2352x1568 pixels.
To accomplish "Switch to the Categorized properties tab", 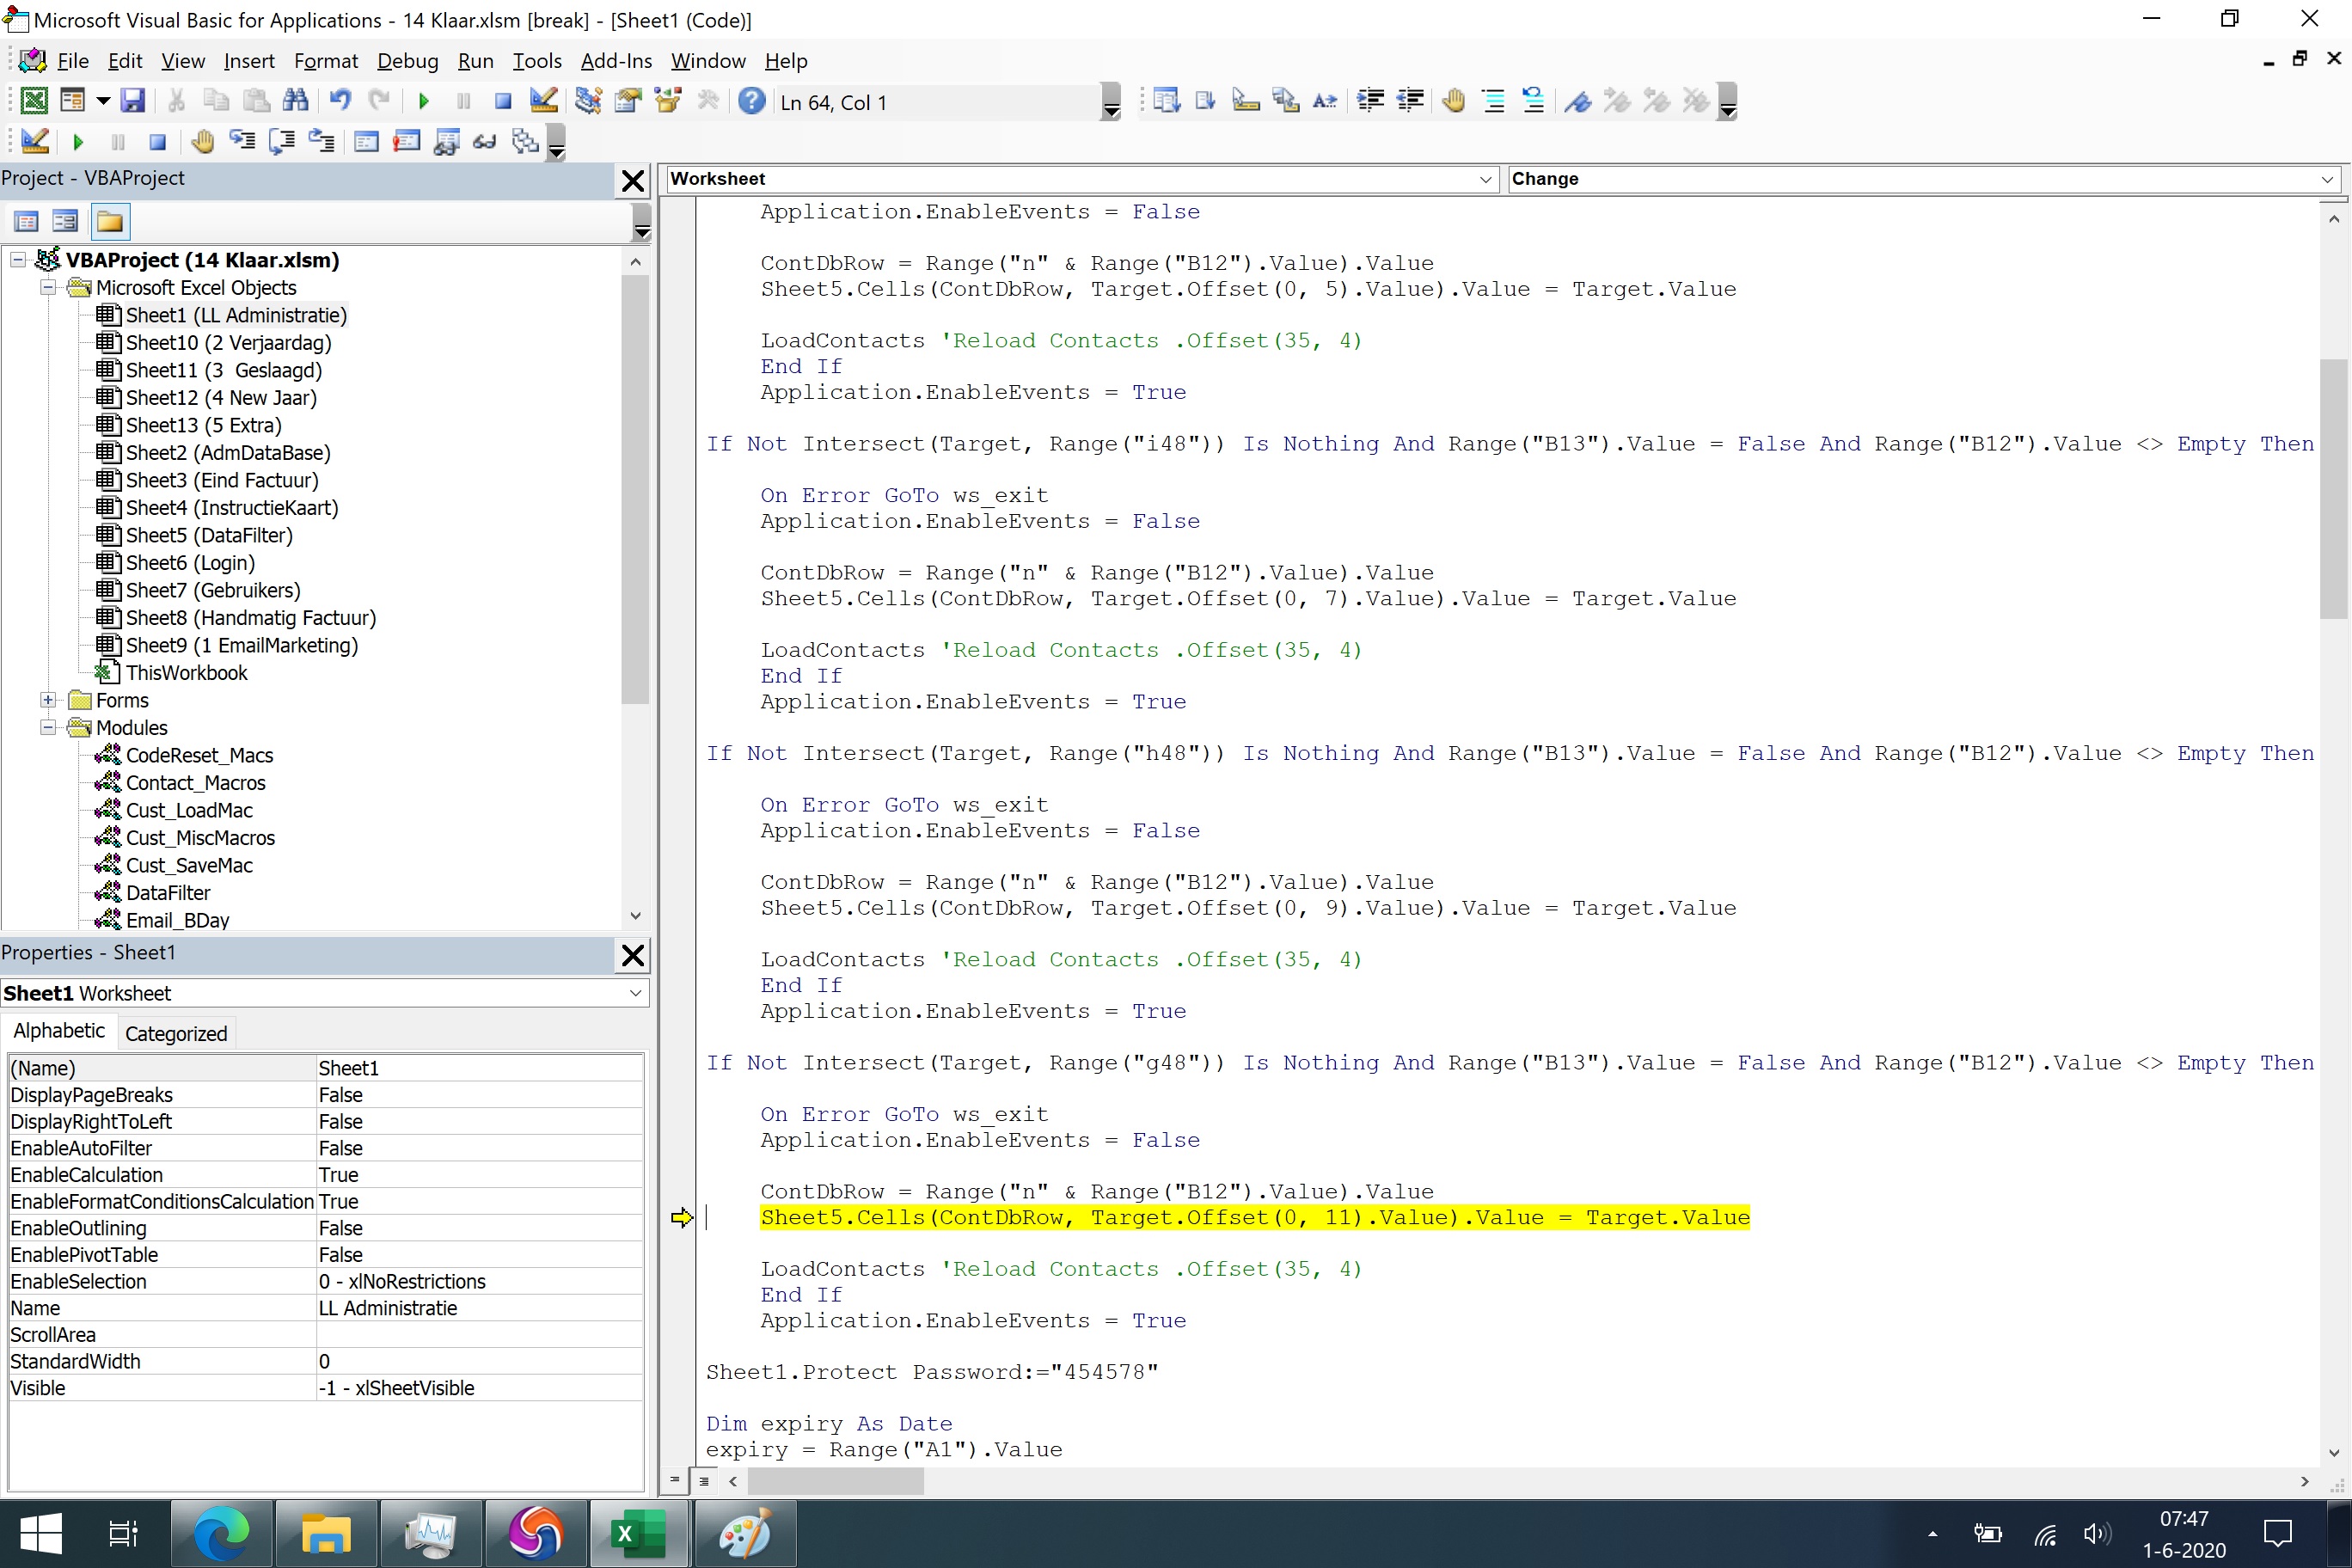I will [x=176, y=1033].
